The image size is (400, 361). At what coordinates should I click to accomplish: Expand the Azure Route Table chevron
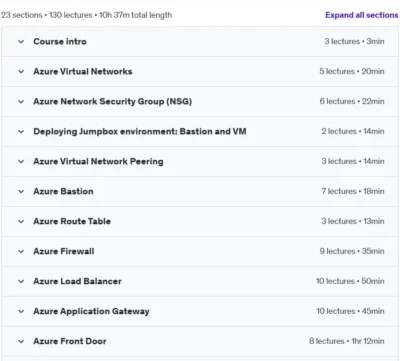click(21, 222)
